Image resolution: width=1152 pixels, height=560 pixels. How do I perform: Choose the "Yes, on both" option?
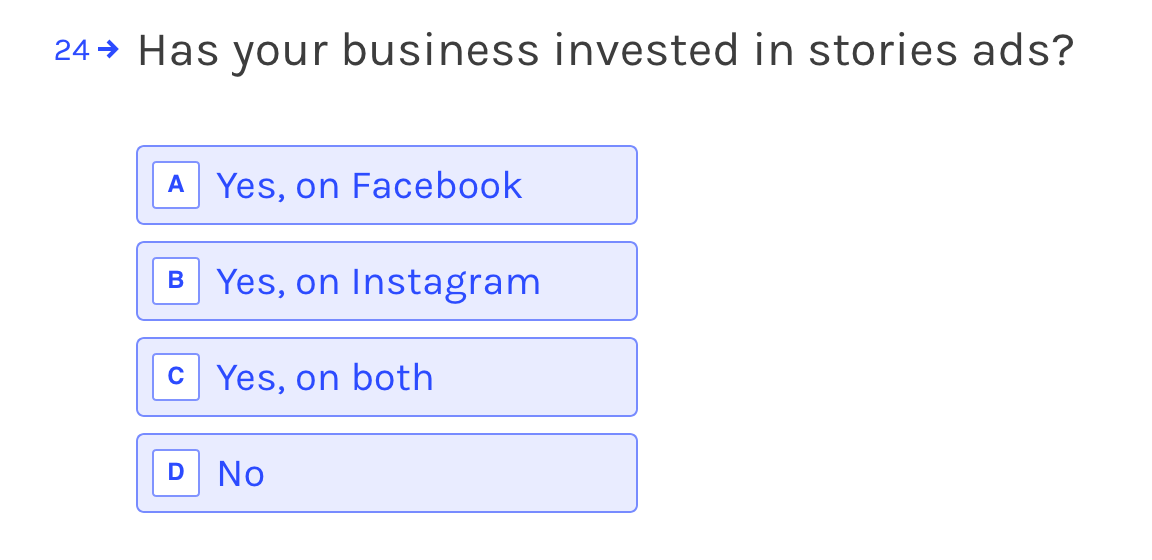pyautogui.click(x=386, y=377)
